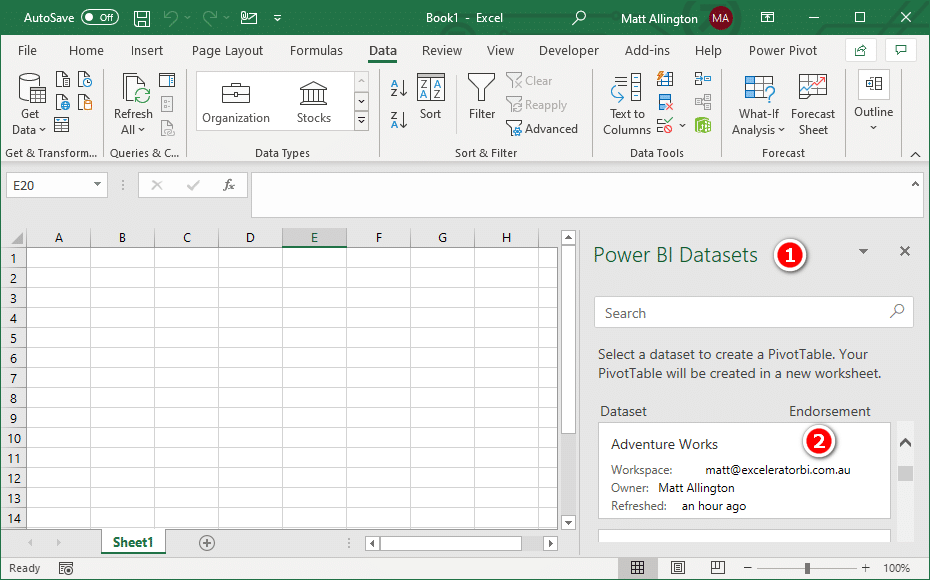The image size is (930, 580).
Task: Click the 100% zoom level
Action: click(x=896, y=568)
